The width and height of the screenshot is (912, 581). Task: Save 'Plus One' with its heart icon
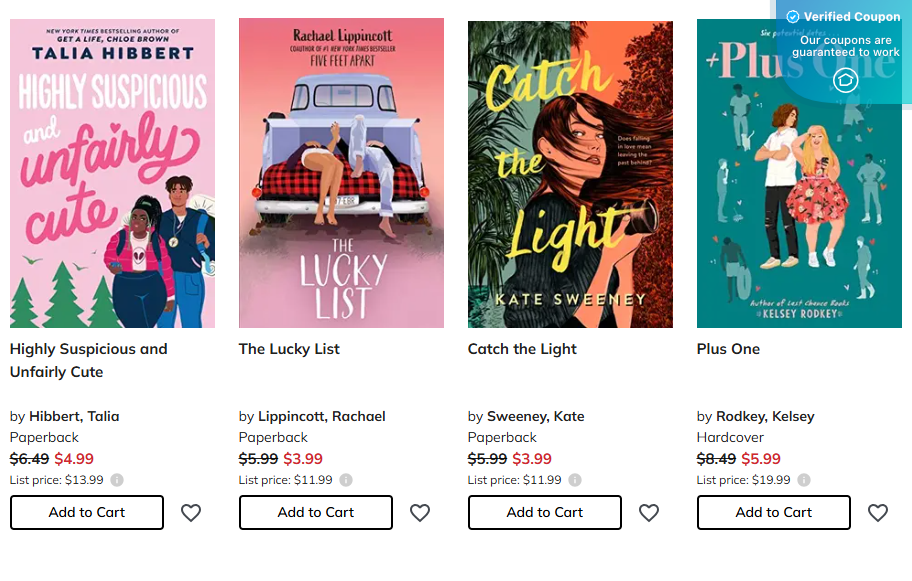878,512
